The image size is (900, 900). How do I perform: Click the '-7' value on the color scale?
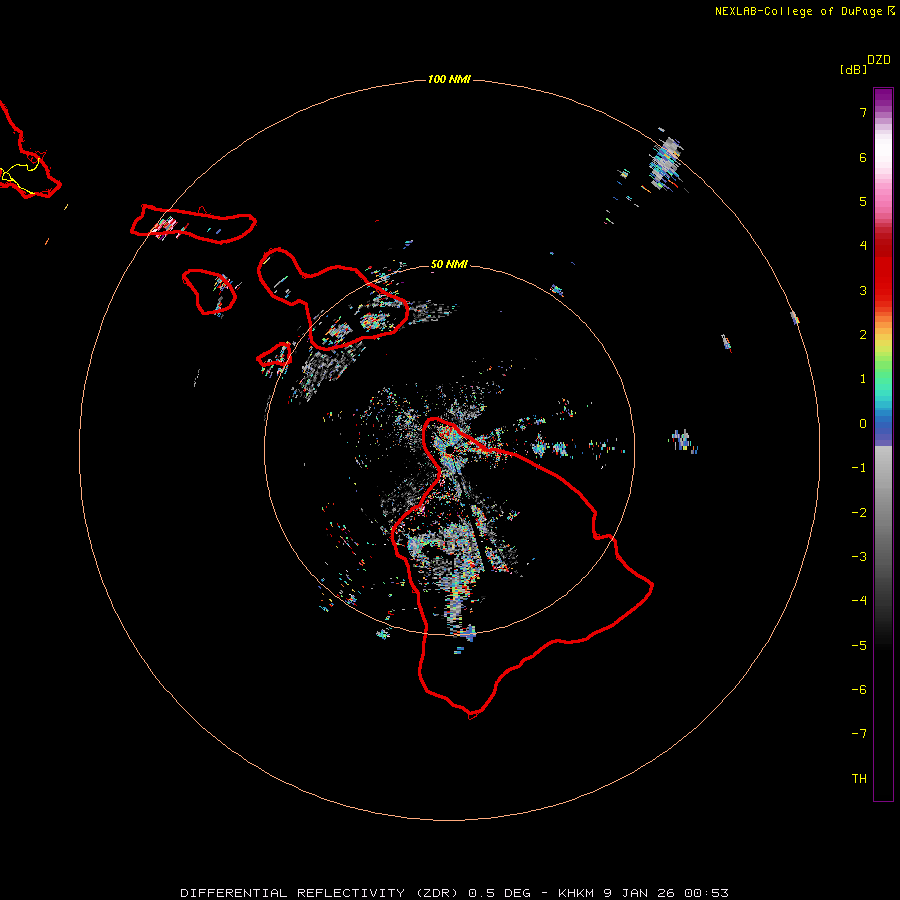tap(859, 734)
